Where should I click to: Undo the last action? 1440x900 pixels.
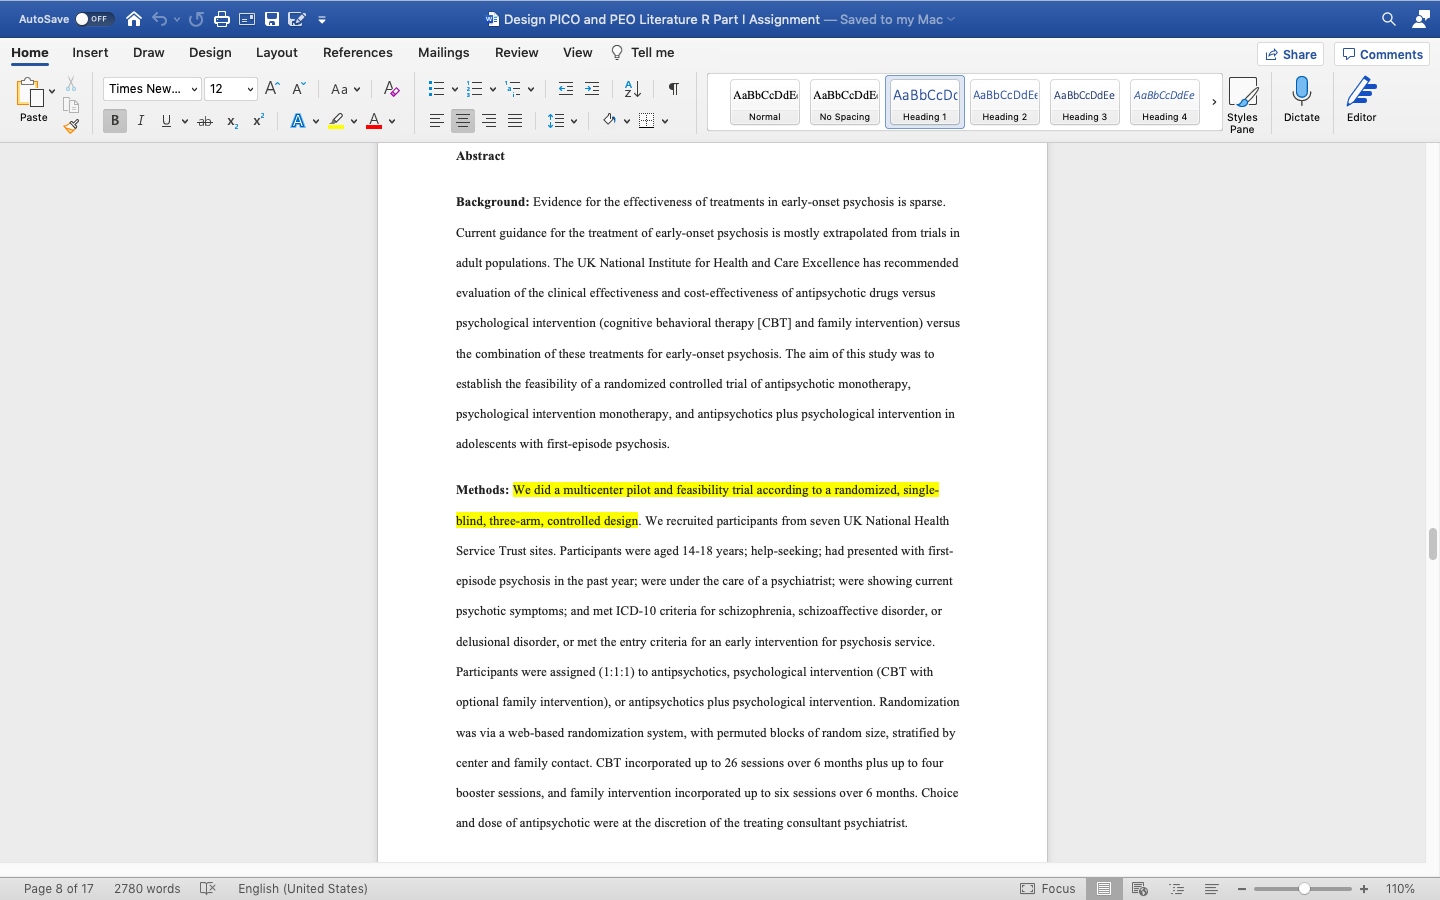pos(160,19)
